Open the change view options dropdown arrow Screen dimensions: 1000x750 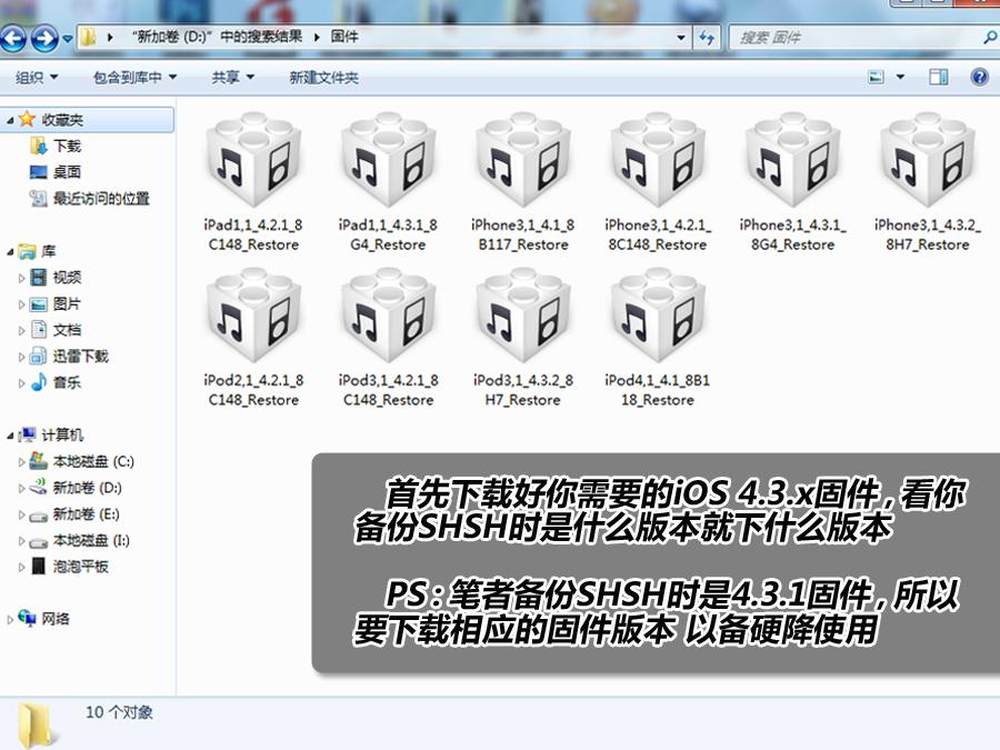pyautogui.click(x=900, y=77)
